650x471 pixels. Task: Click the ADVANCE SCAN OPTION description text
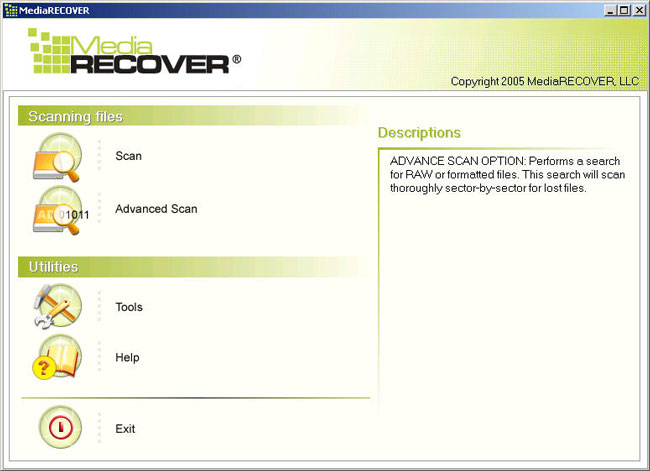pos(507,175)
